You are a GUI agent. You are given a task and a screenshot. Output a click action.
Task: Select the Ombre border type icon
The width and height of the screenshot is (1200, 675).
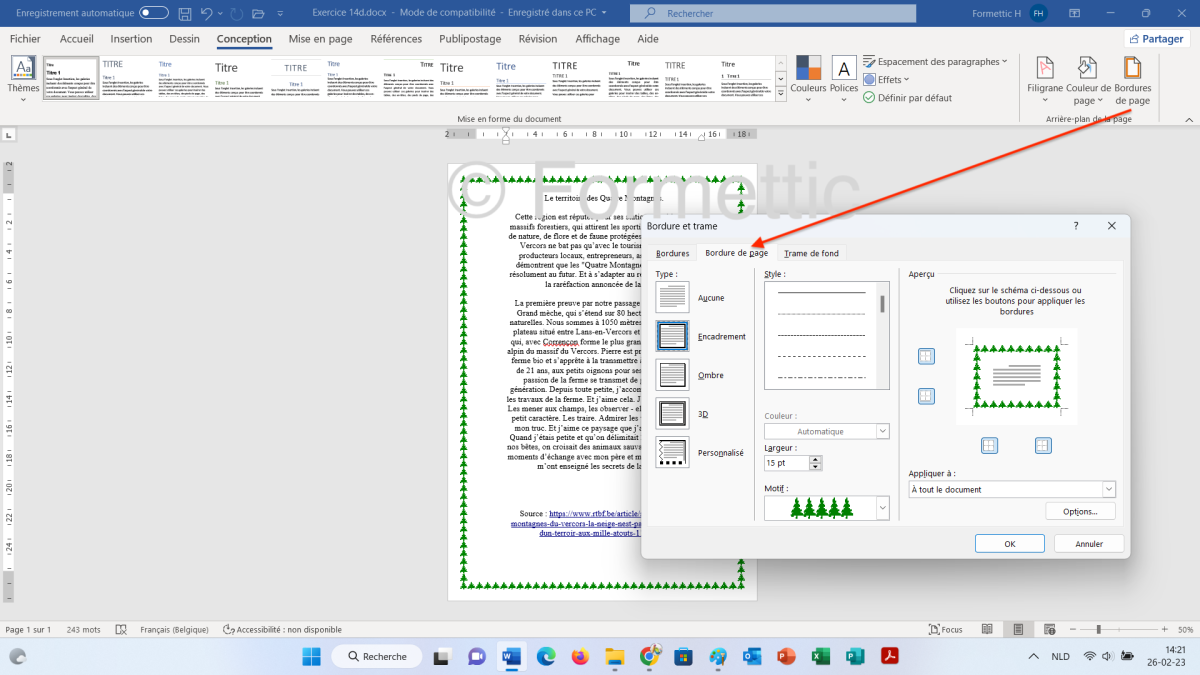click(x=673, y=375)
